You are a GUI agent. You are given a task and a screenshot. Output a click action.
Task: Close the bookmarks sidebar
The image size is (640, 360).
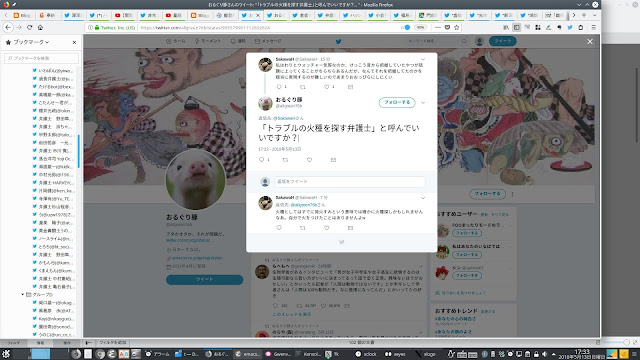74,42
